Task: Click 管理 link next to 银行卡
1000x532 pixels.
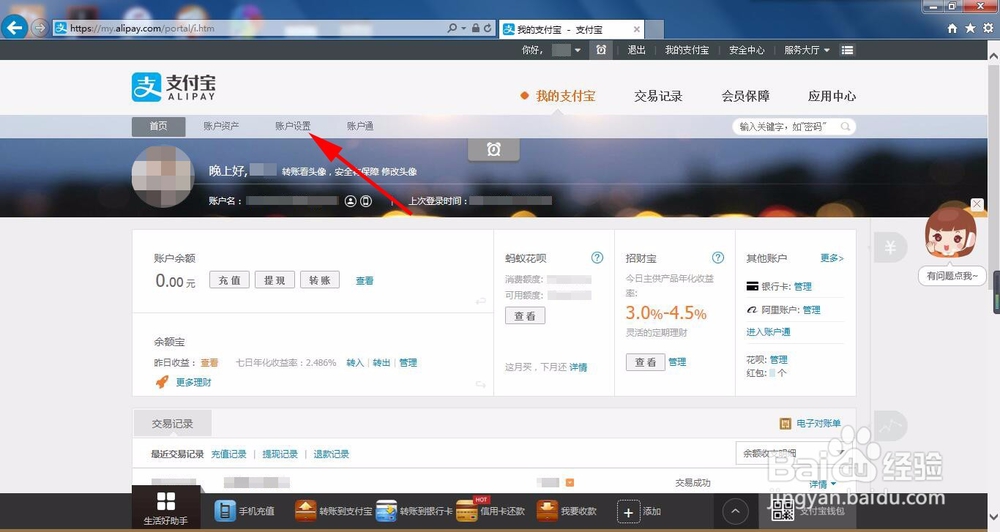Action: (x=803, y=286)
